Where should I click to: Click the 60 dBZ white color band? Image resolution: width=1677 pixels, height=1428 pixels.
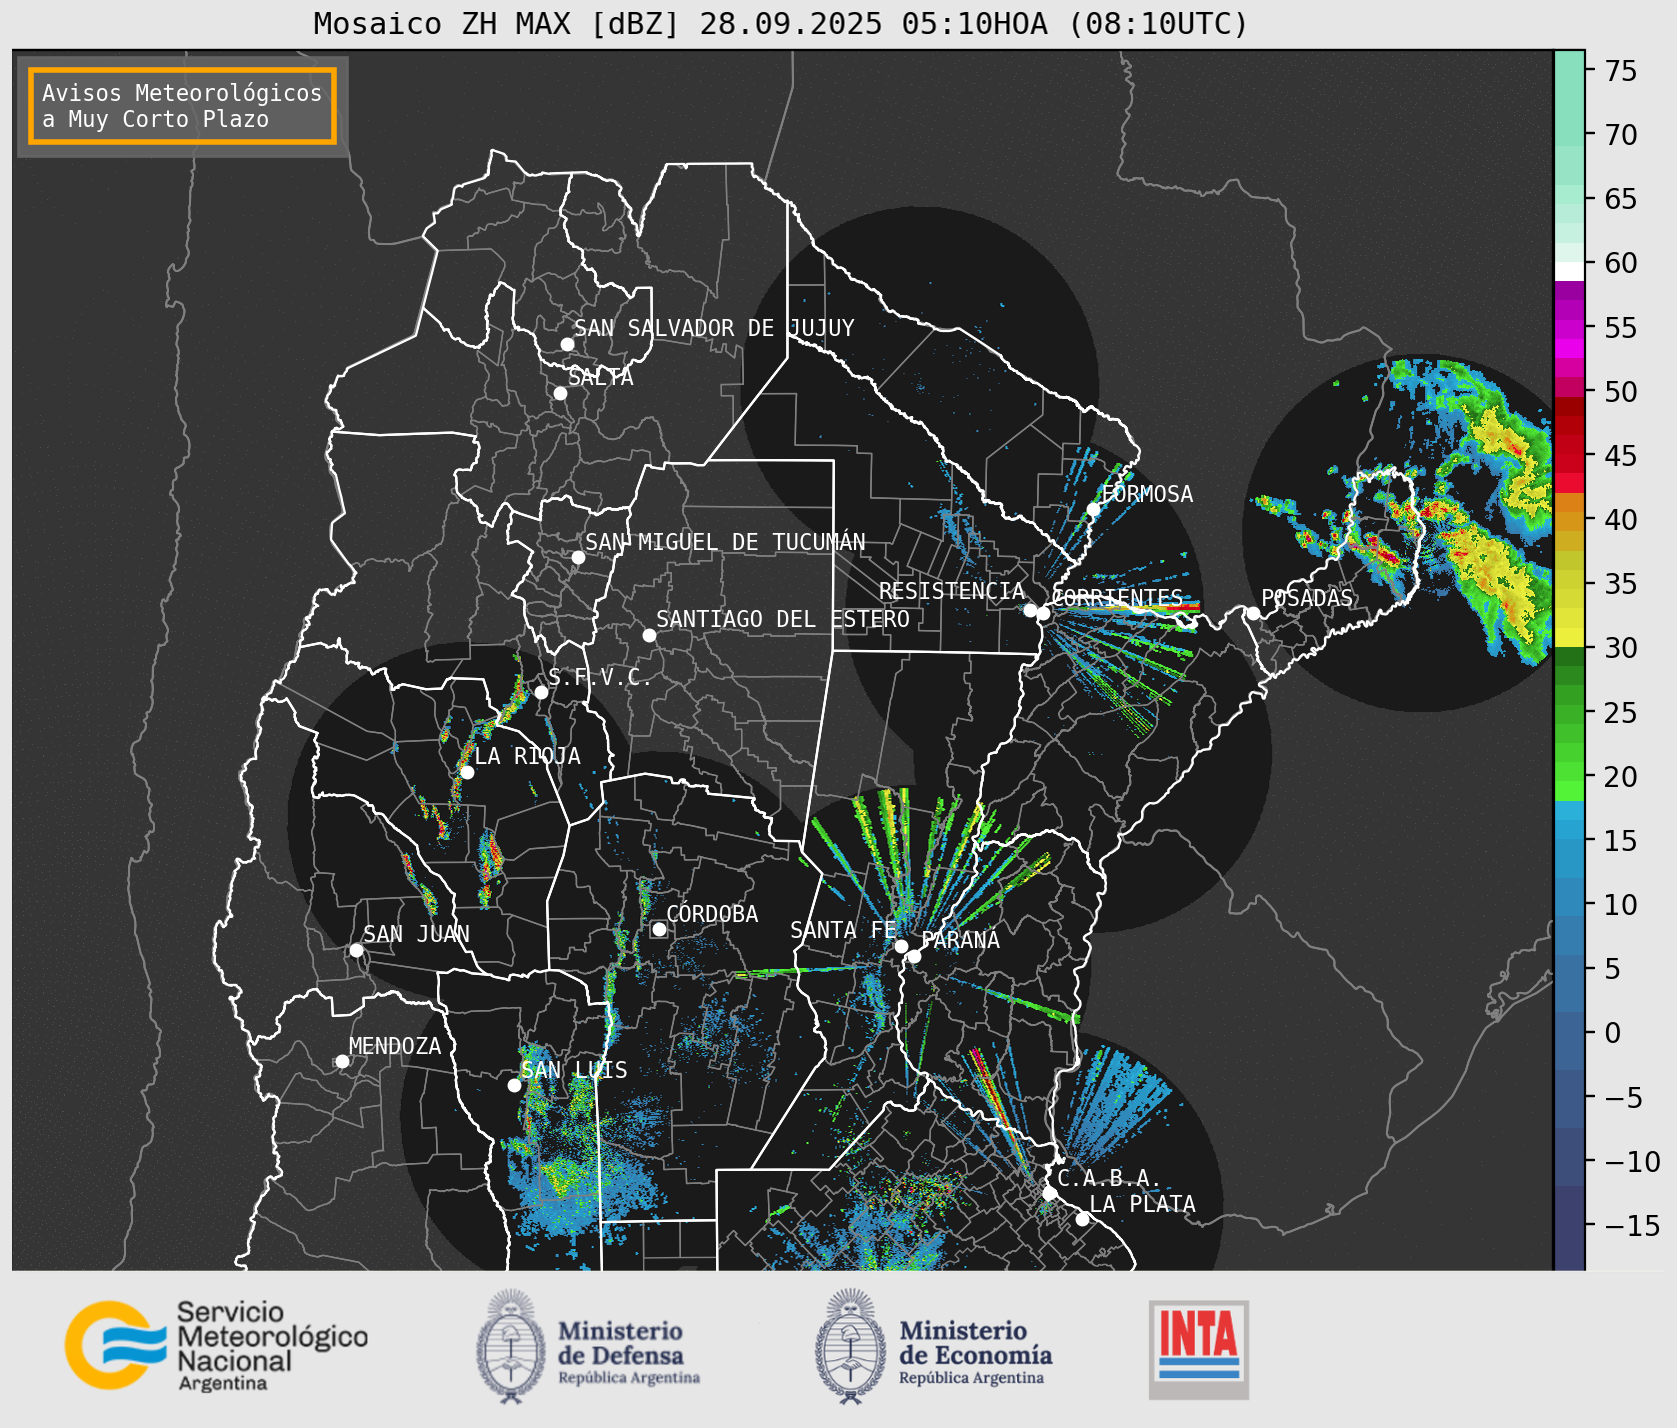1569,271
